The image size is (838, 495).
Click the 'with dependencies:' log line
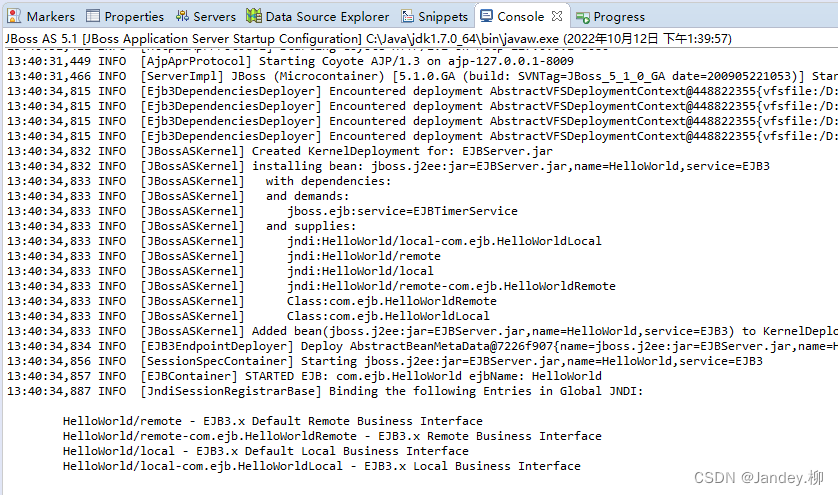point(199,181)
